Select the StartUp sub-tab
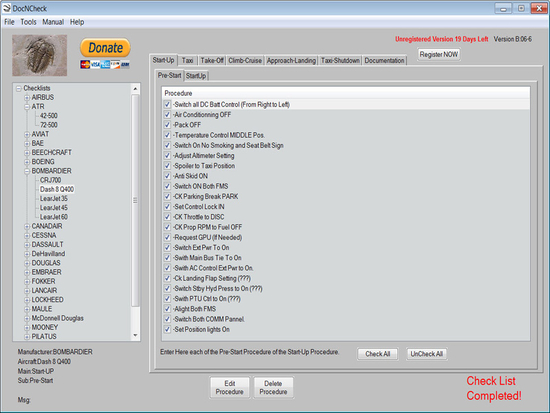The height and width of the screenshot is (413, 550). point(196,76)
